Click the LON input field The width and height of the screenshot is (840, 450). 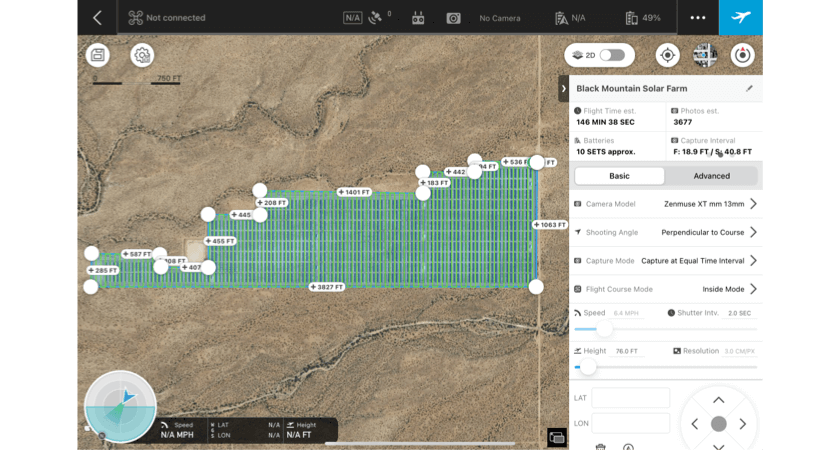point(631,423)
